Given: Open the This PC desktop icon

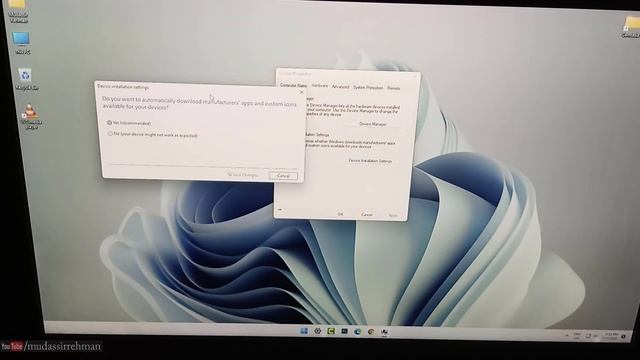Looking at the screenshot, I should 21,43.
